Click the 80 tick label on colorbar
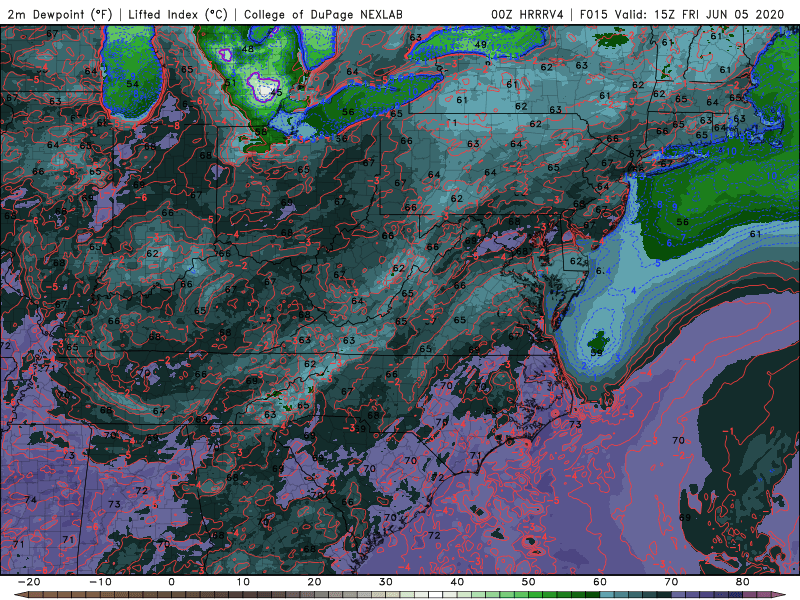Image resolution: width=800 pixels, height=600 pixels. [743, 582]
